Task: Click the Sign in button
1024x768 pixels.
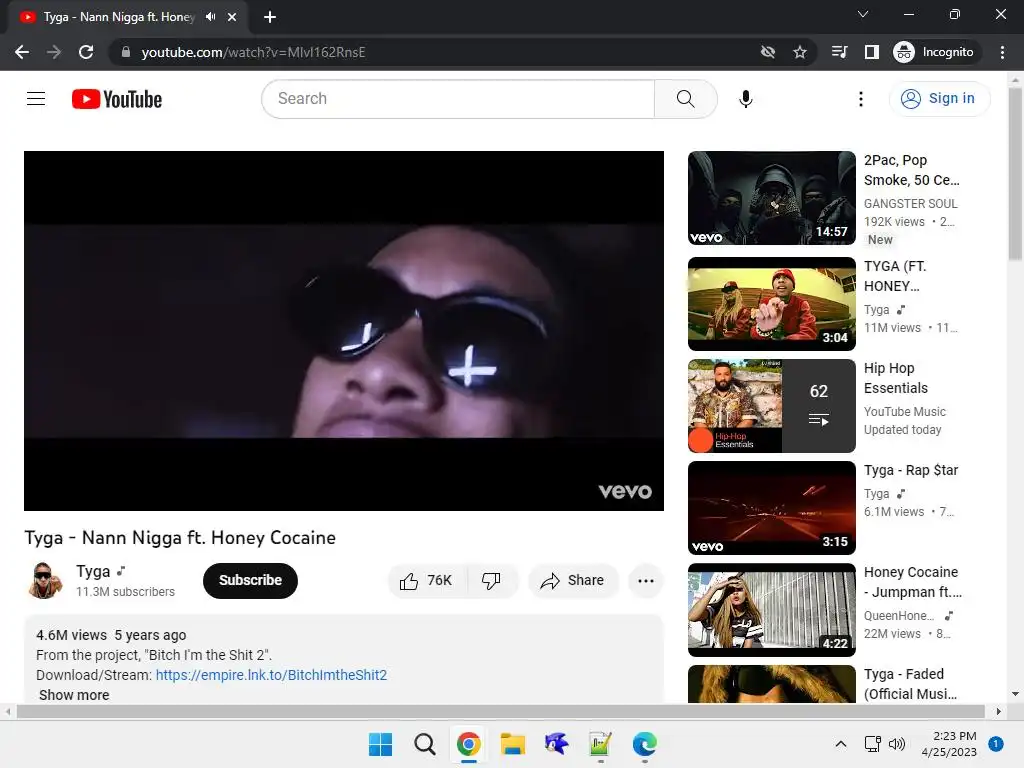Action: point(939,99)
